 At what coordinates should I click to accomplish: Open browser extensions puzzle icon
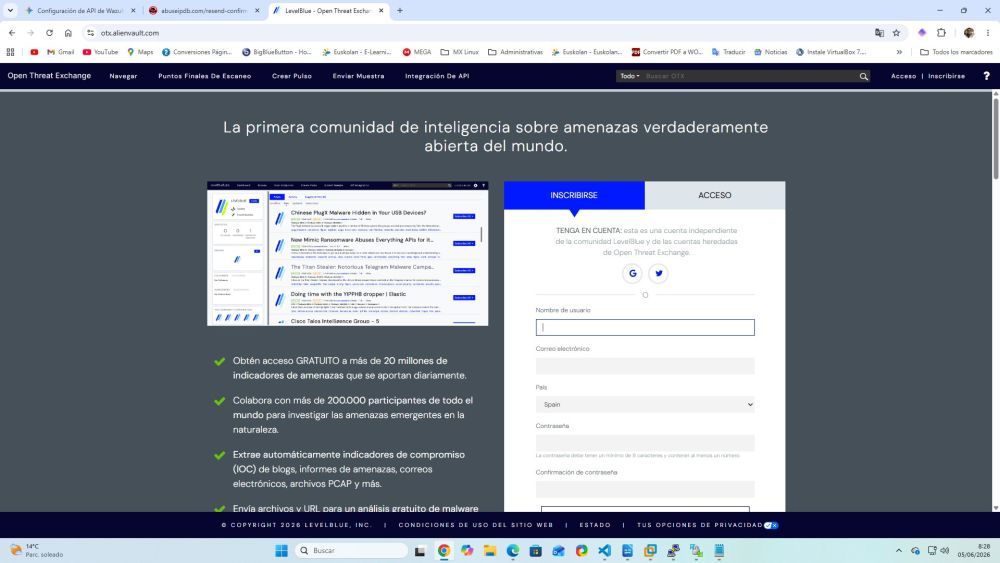point(941,33)
